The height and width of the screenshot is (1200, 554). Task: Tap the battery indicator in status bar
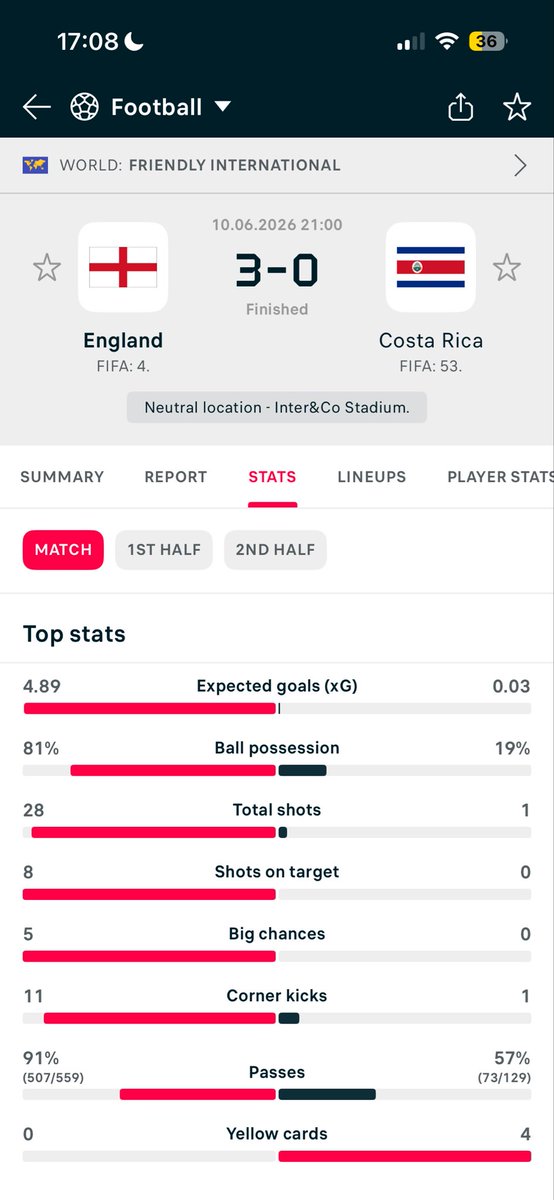[x=489, y=41]
